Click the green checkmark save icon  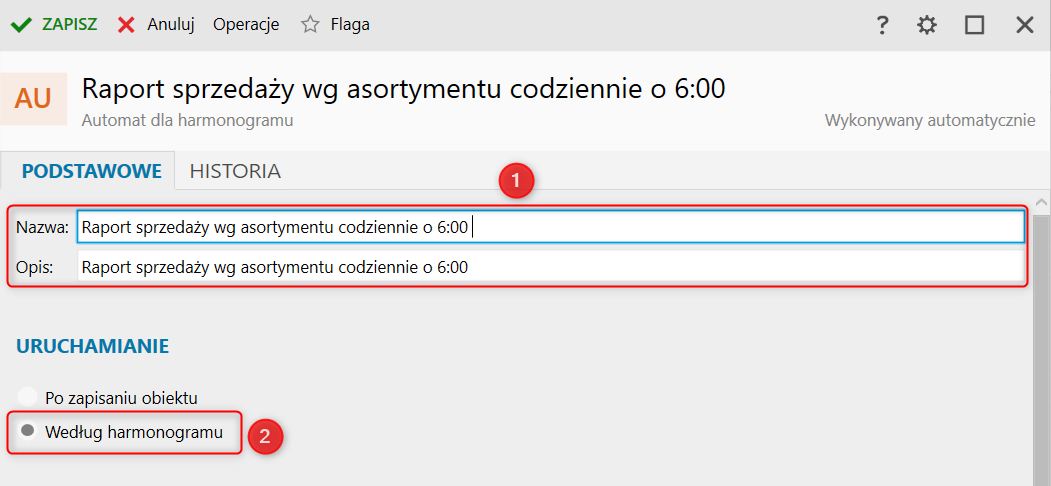point(22,25)
